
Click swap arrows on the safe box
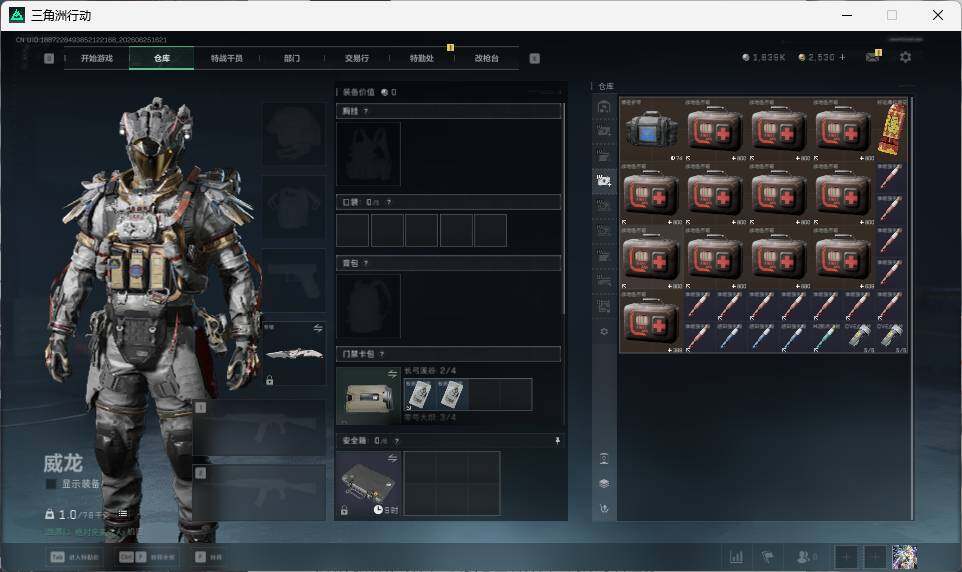tap(392, 458)
